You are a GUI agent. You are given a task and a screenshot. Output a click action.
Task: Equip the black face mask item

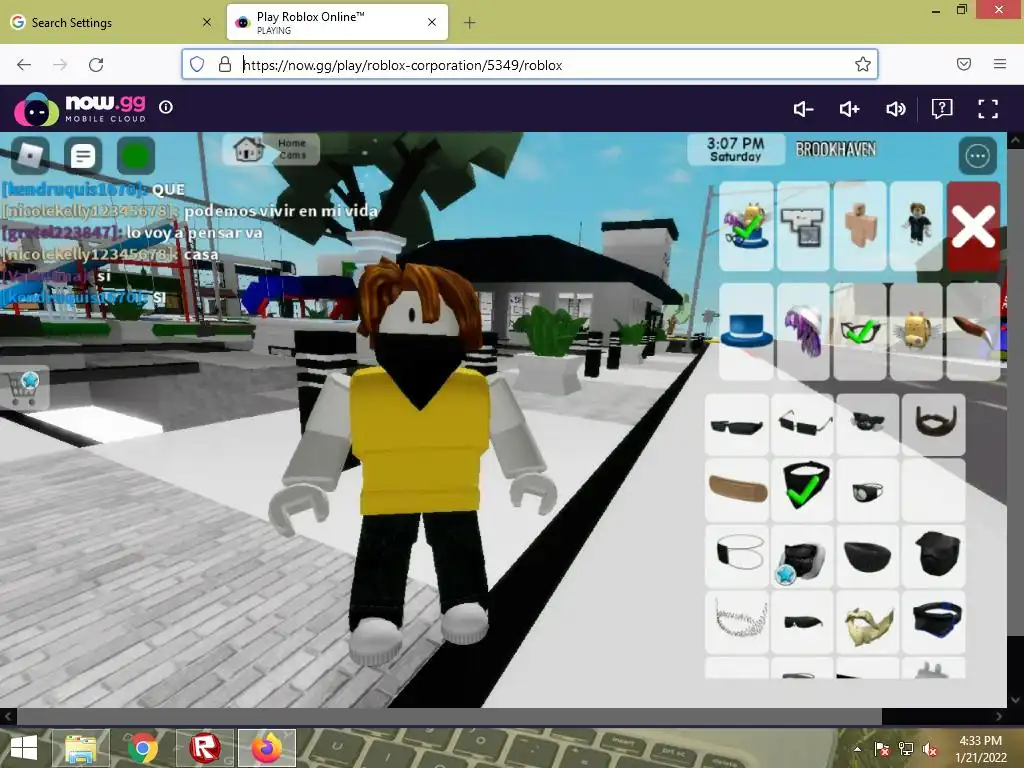(x=934, y=556)
